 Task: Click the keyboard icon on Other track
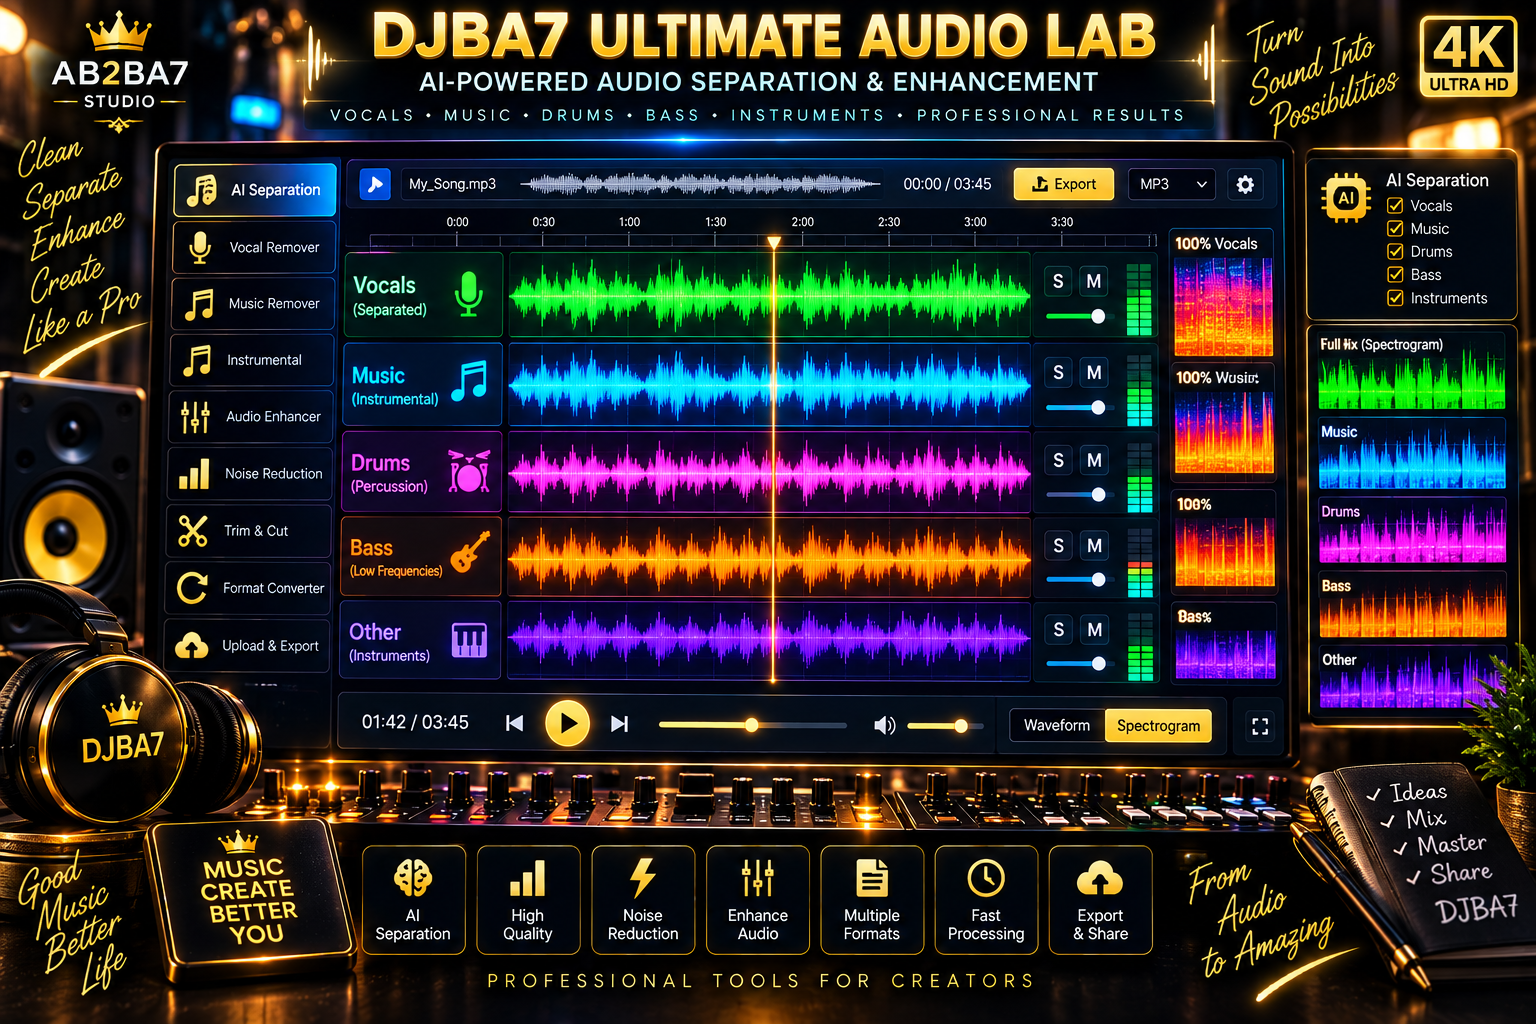coord(469,640)
